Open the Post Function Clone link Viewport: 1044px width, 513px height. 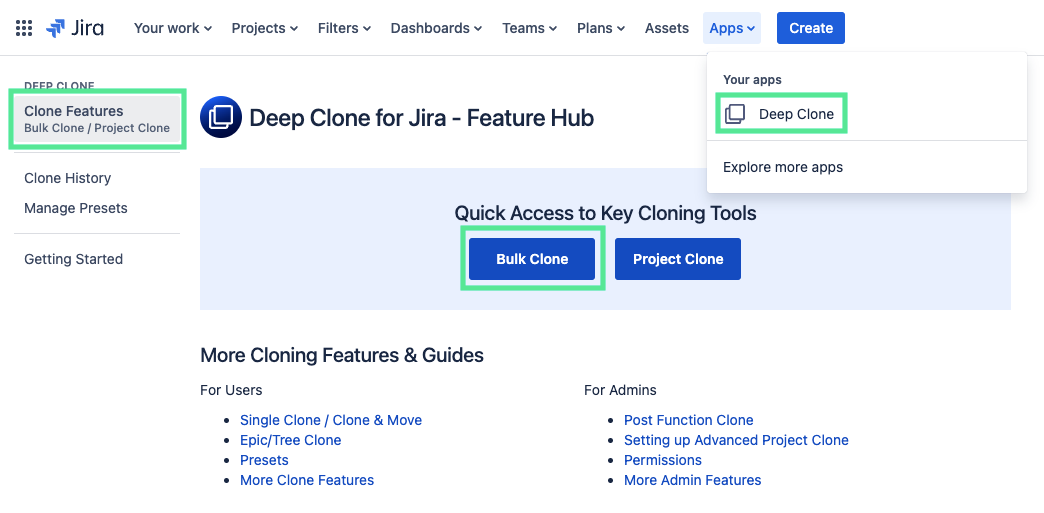pyautogui.click(x=688, y=420)
